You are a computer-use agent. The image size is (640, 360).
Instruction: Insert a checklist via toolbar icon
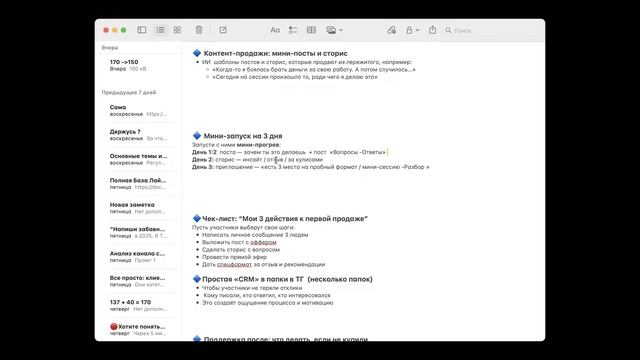click(x=293, y=30)
